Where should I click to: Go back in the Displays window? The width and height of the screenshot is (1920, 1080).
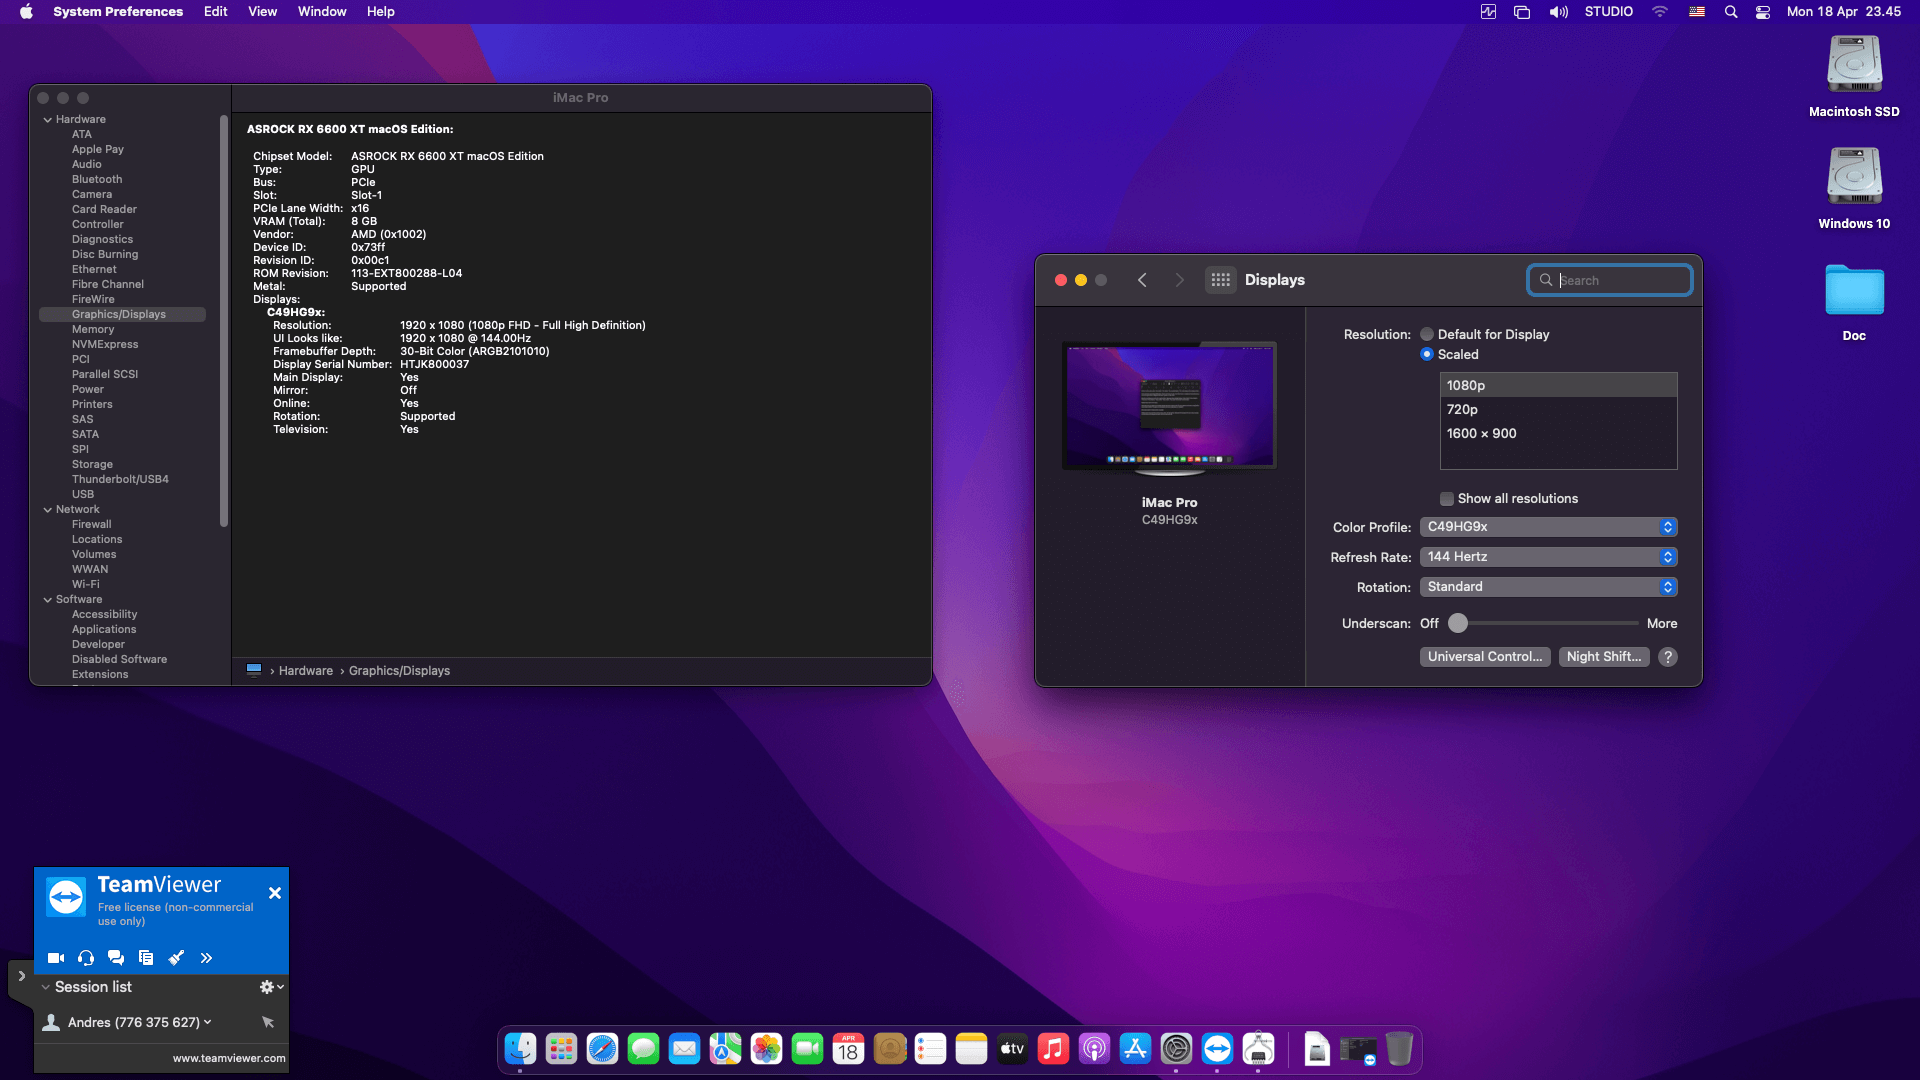[x=1142, y=280]
